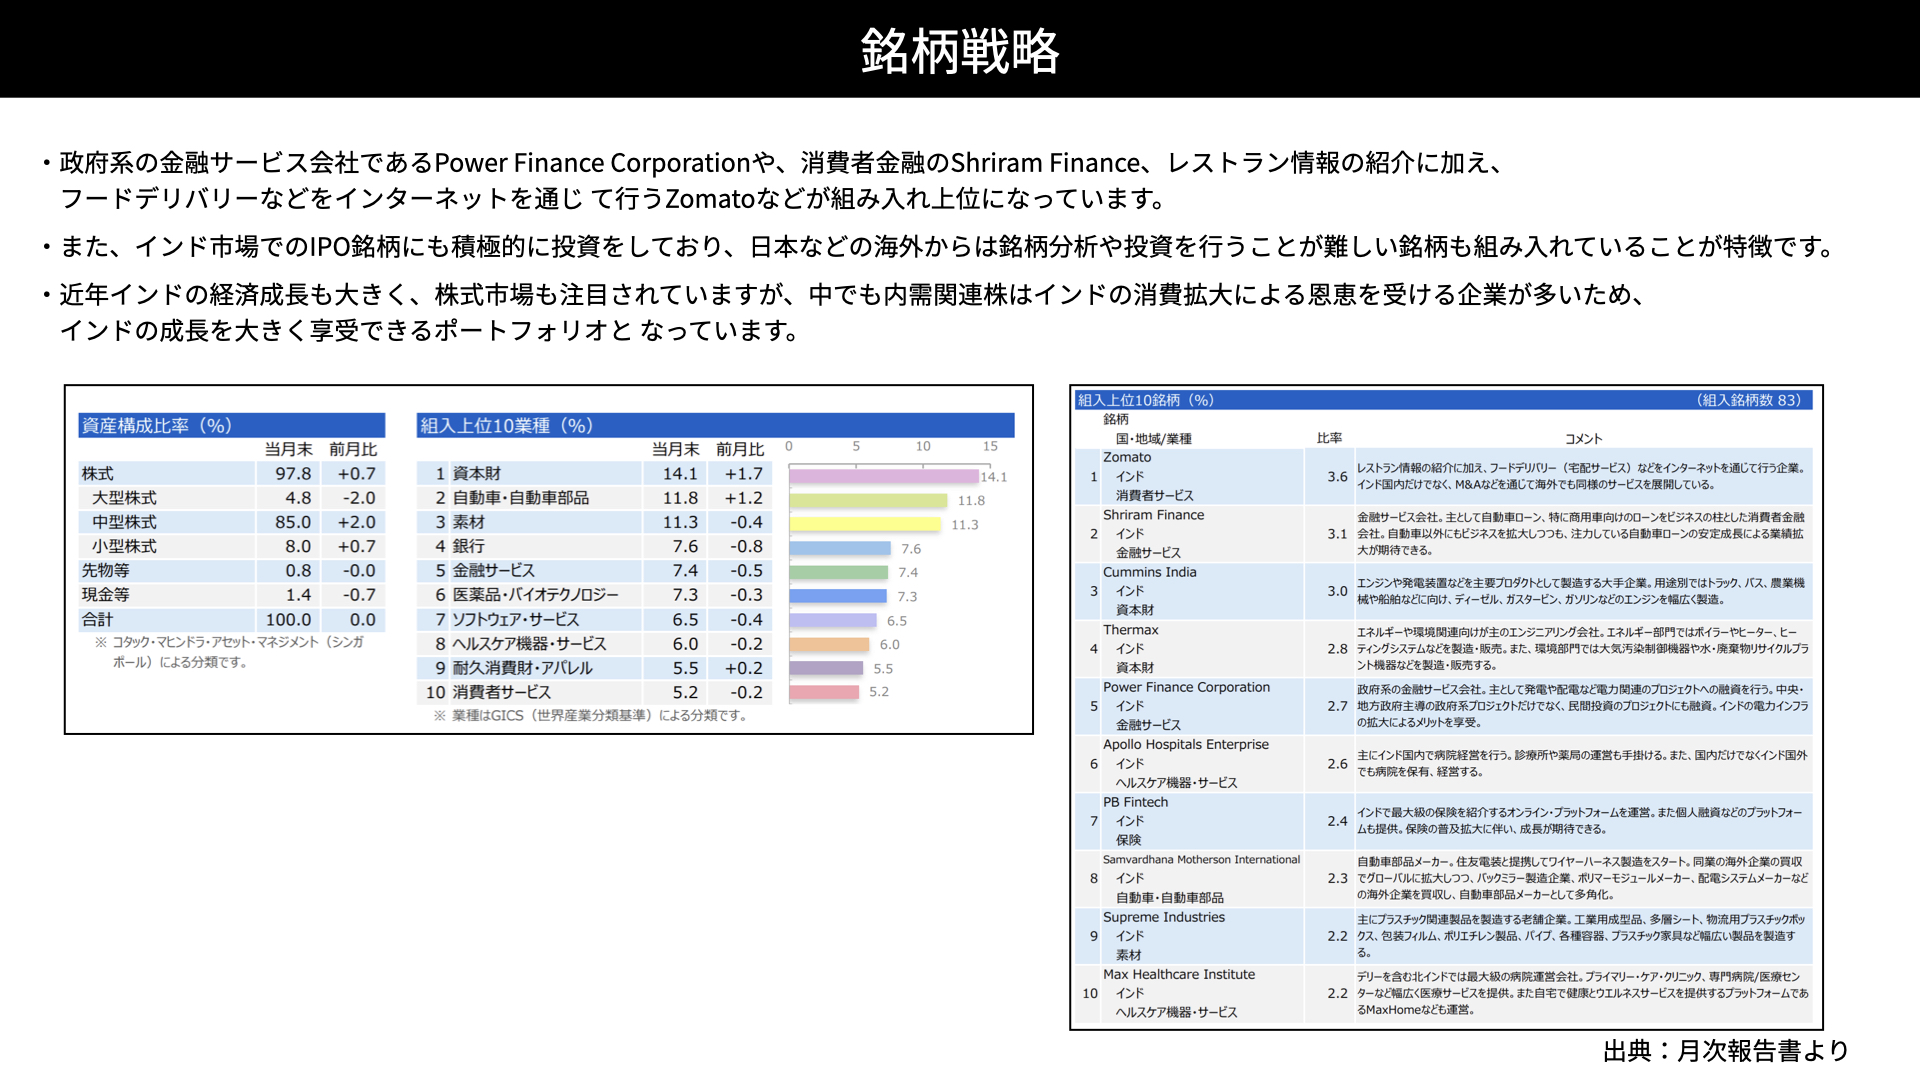Click the 銀行 sector row label
Image resolution: width=1920 pixels, height=1080 pixels.
pos(468,546)
